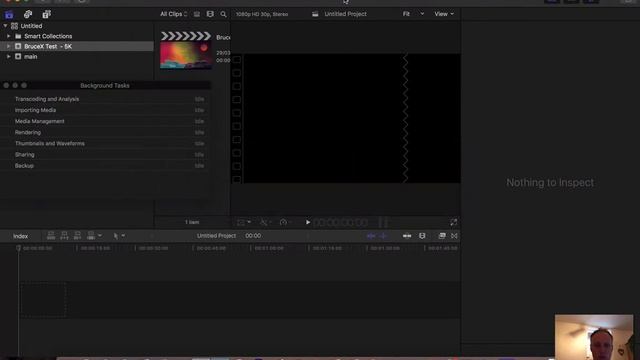The image size is (640, 360).
Task: Enter fullscreen viewer playback
Action: click(453, 222)
